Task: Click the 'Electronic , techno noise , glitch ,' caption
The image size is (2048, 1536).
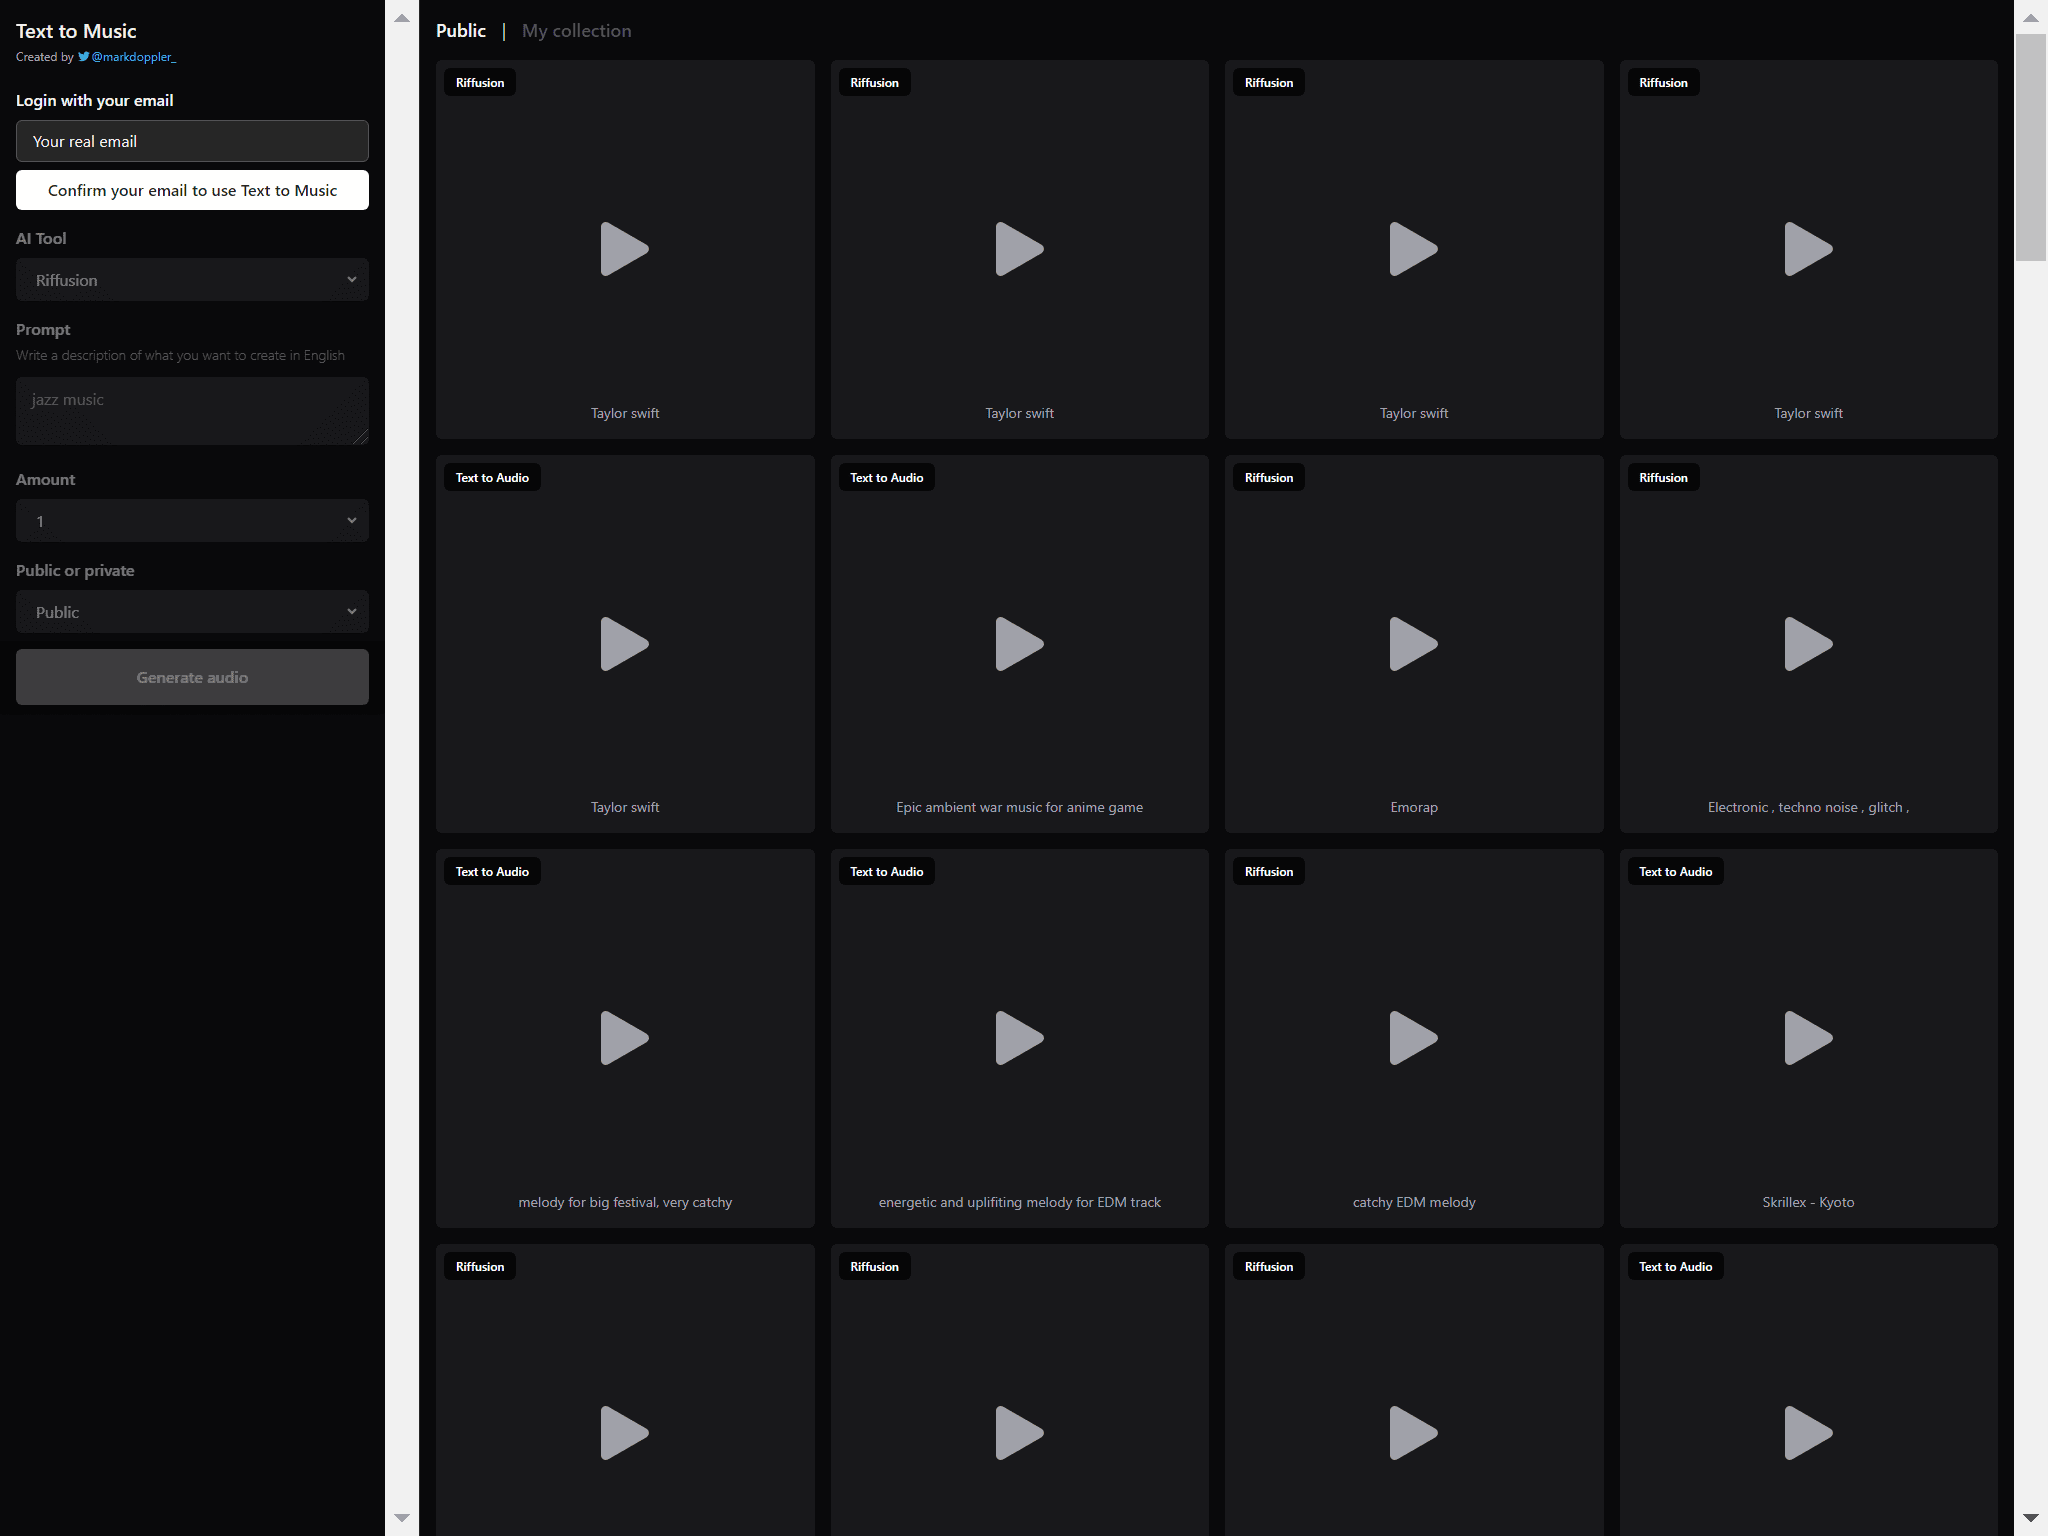Action: click(1808, 807)
